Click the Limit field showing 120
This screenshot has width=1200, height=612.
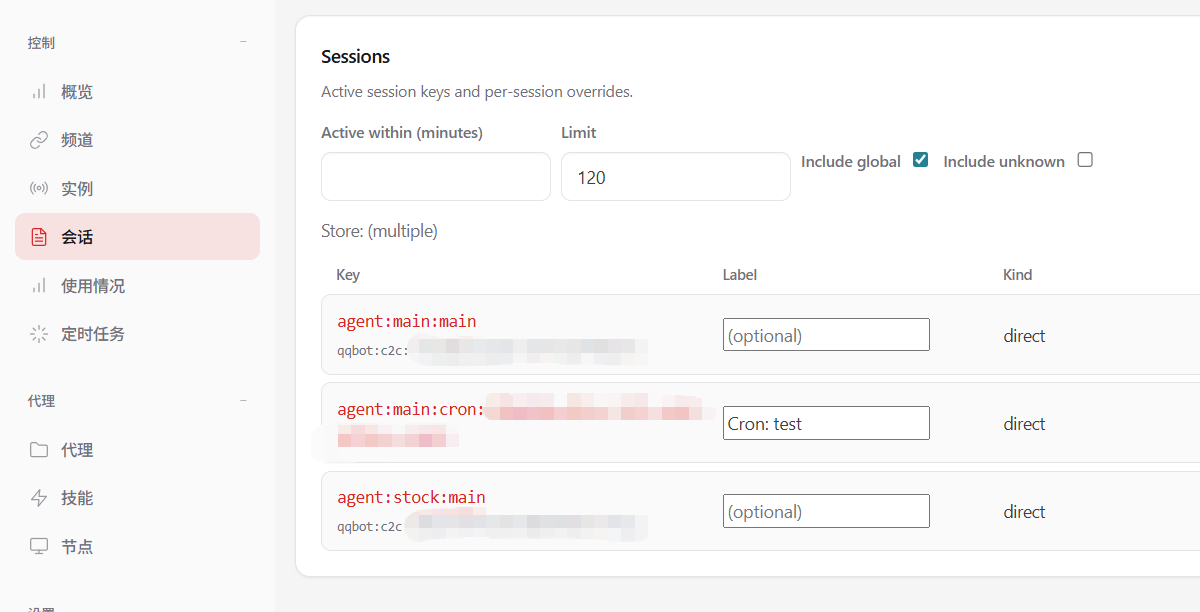(675, 177)
